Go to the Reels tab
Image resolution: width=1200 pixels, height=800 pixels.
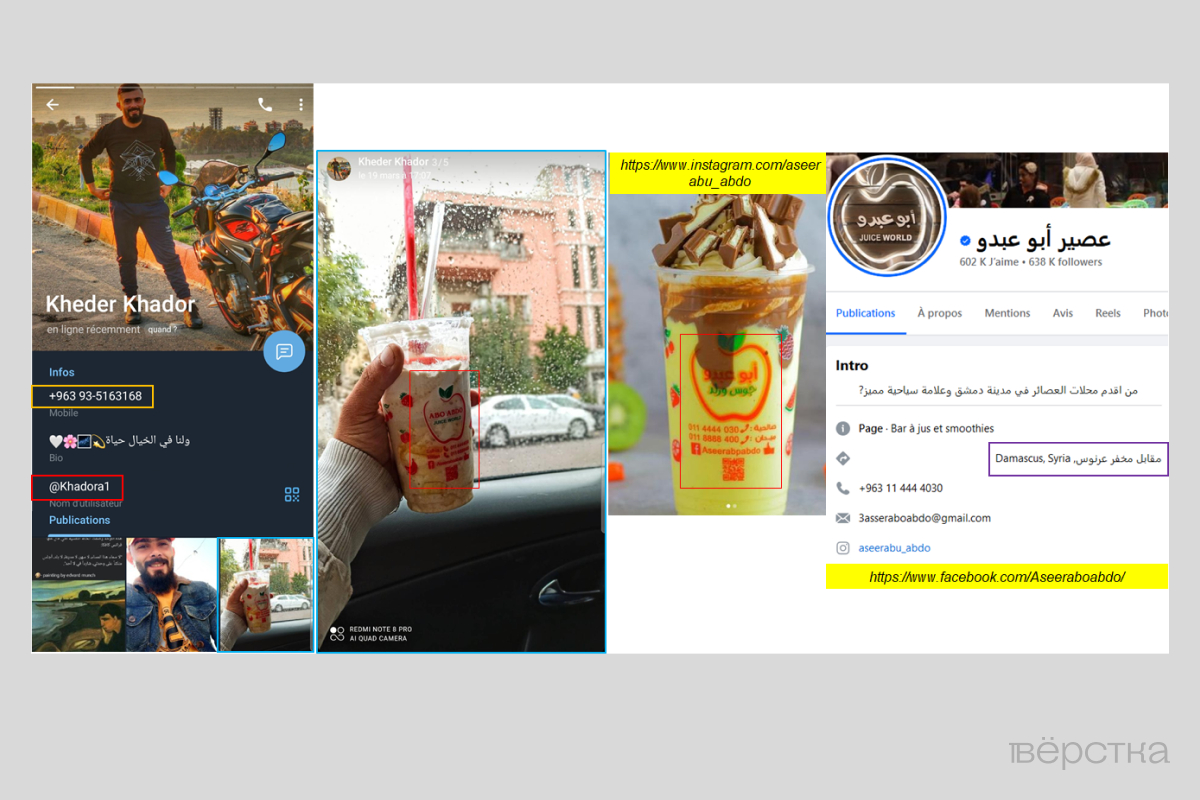click(x=1107, y=313)
